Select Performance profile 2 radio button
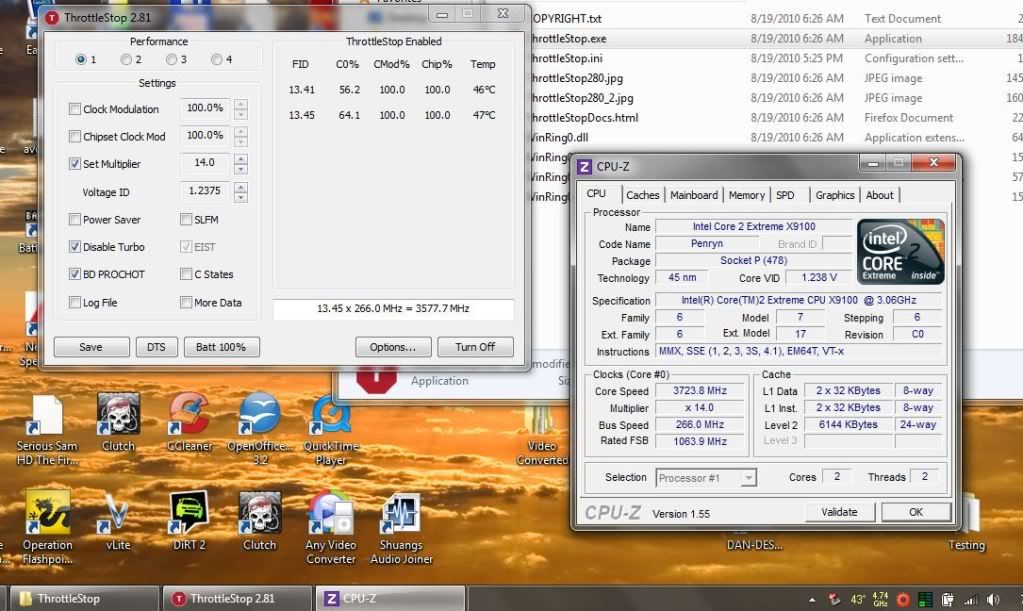 126,59
